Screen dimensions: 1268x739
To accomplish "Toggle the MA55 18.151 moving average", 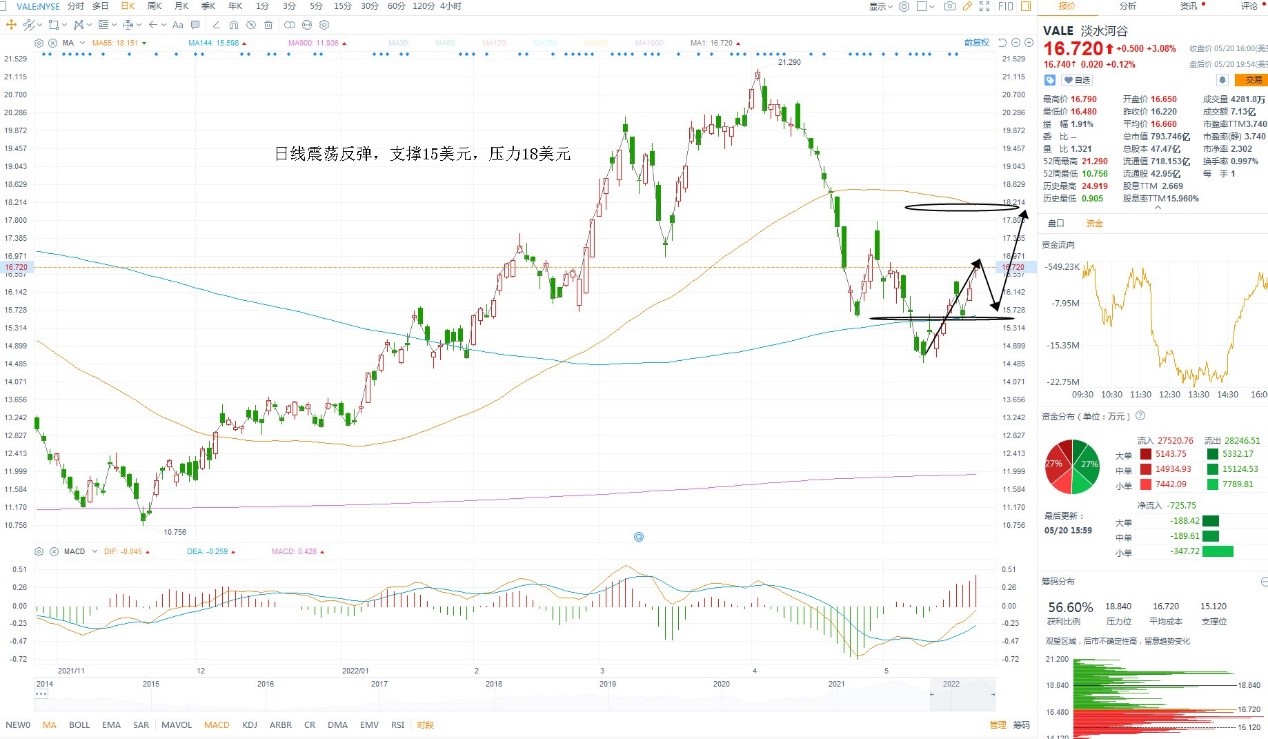I will coord(119,43).
